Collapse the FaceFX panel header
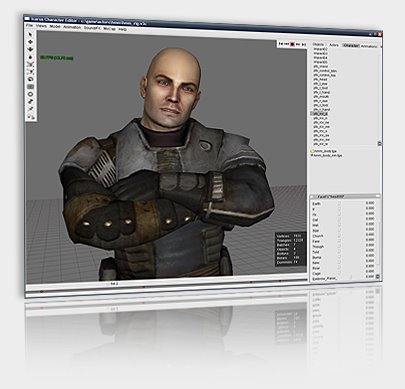The width and height of the screenshot is (405, 389). 345,196
